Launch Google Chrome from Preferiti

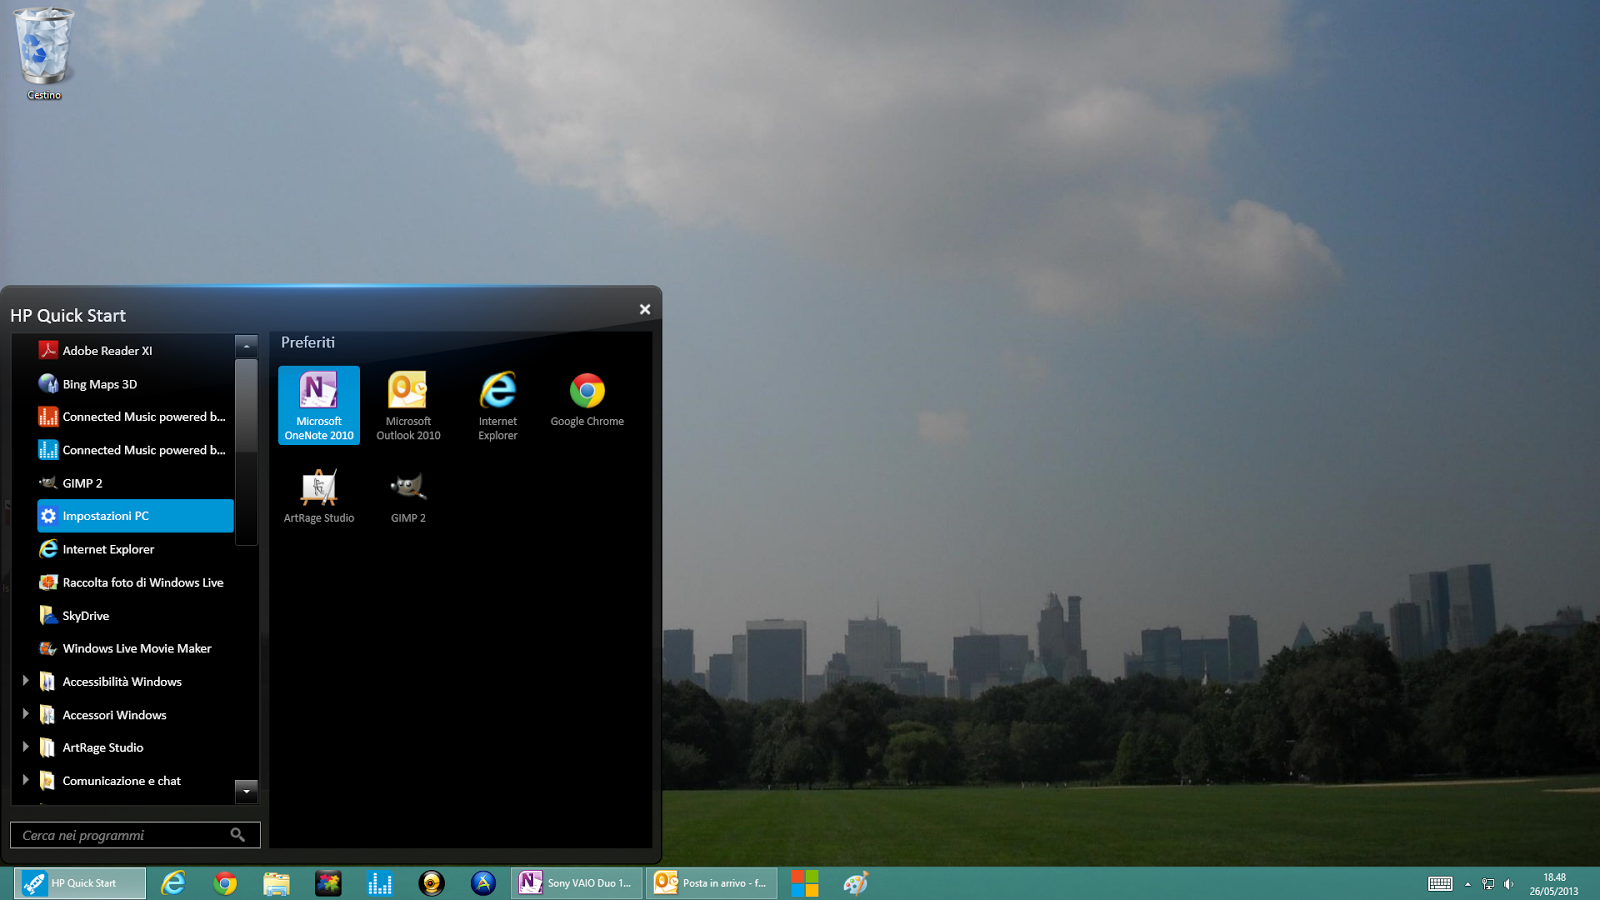click(x=587, y=400)
